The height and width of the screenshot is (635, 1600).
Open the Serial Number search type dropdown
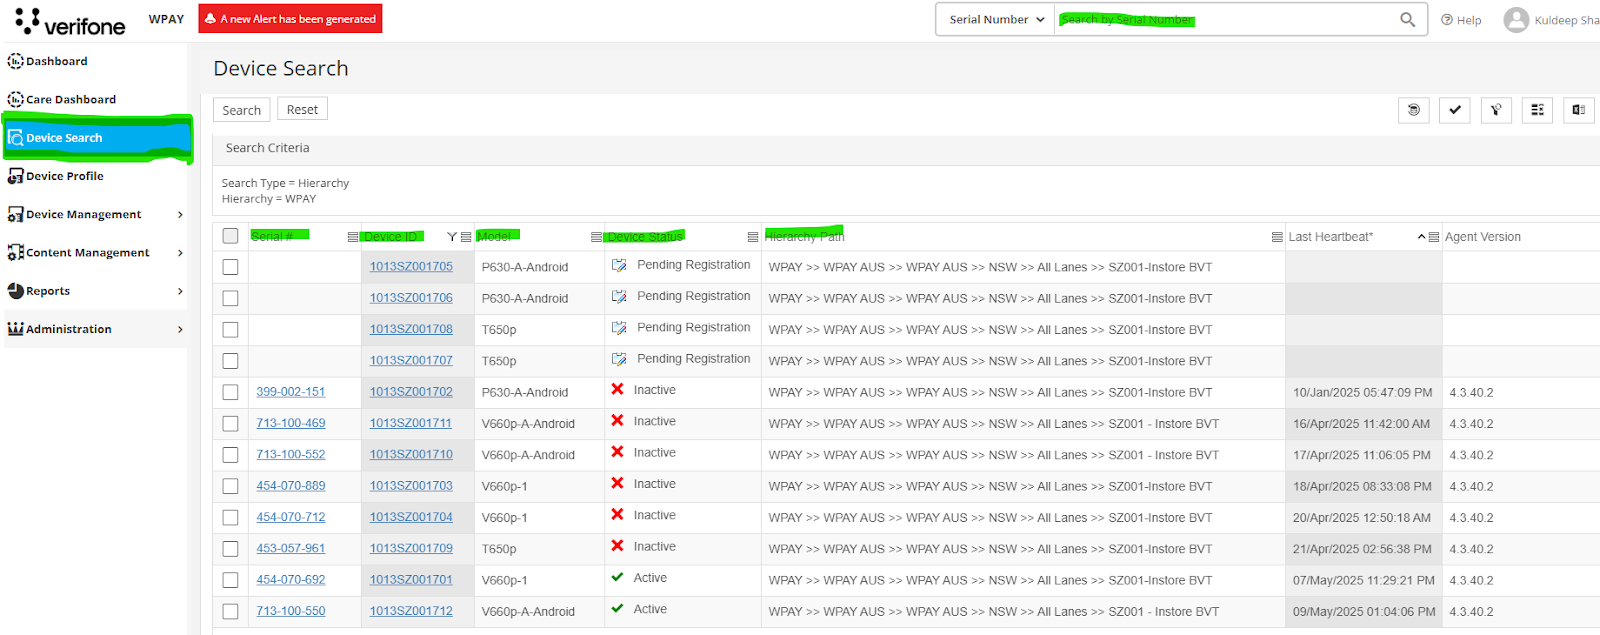coord(996,19)
